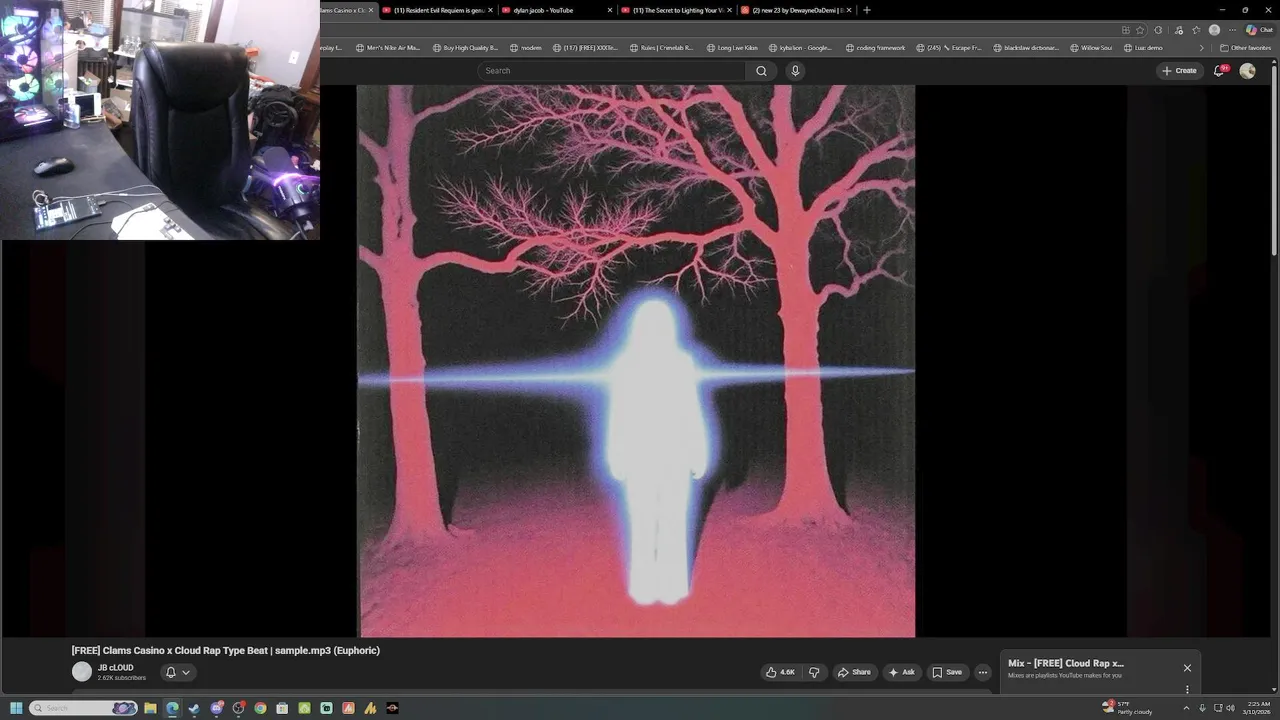Open the Willow Soul bookmark

[1091, 48]
